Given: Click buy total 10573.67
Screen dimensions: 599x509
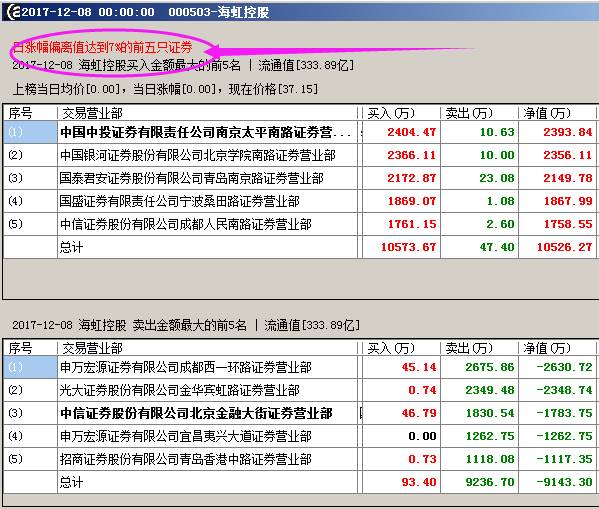Looking at the screenshot, I should [x=408, y=247].
